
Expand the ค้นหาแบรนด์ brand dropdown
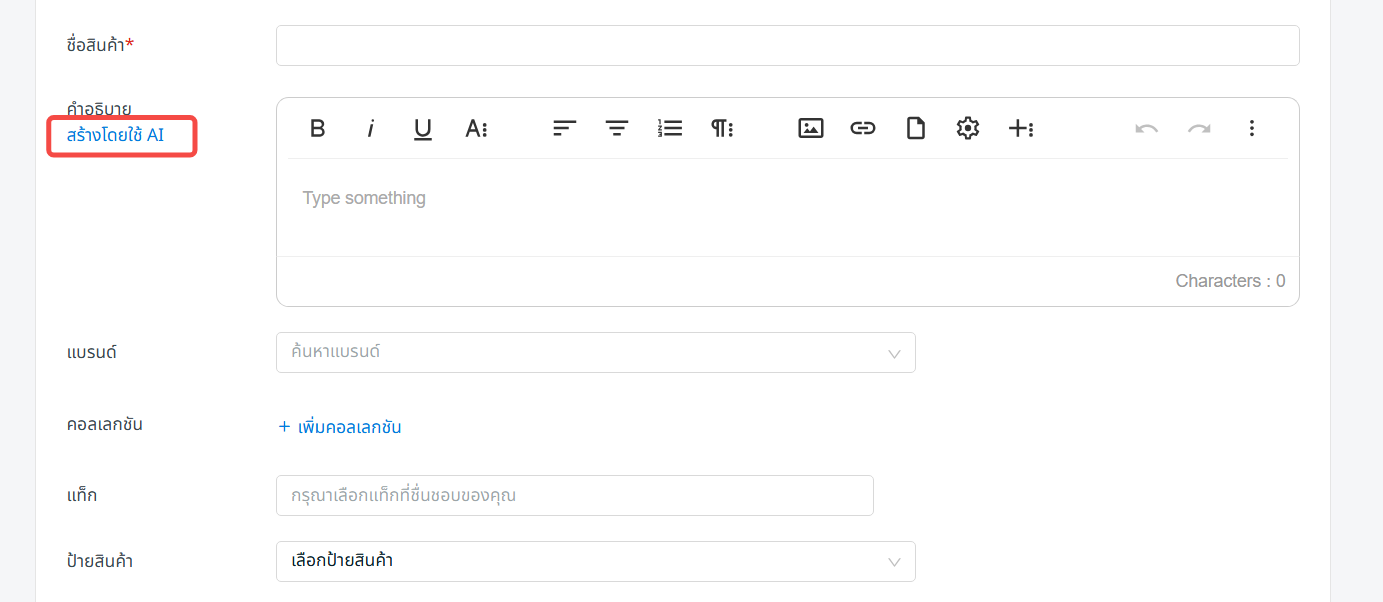[596, 353]
